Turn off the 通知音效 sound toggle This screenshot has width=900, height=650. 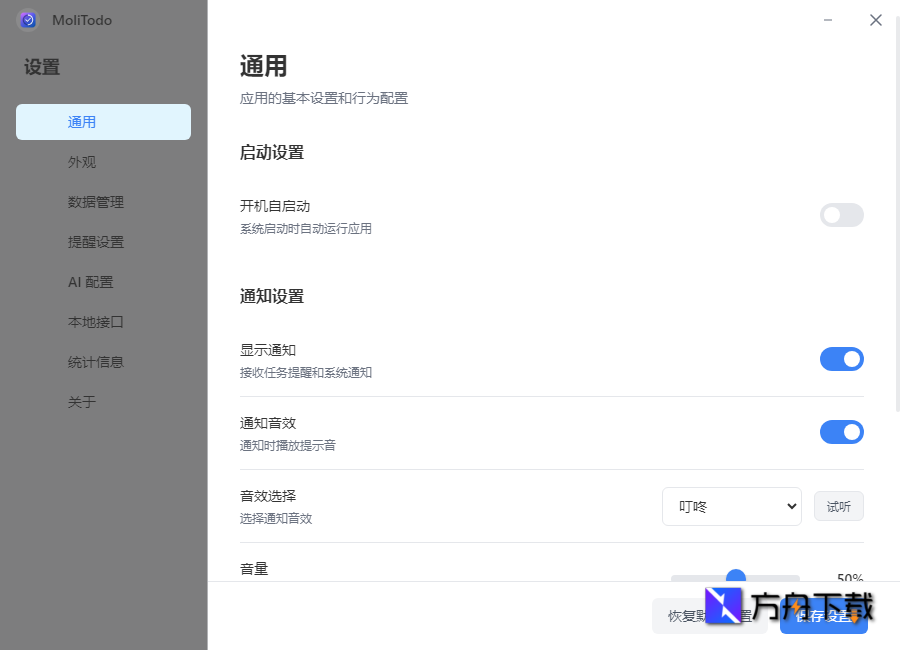point(841,432)
